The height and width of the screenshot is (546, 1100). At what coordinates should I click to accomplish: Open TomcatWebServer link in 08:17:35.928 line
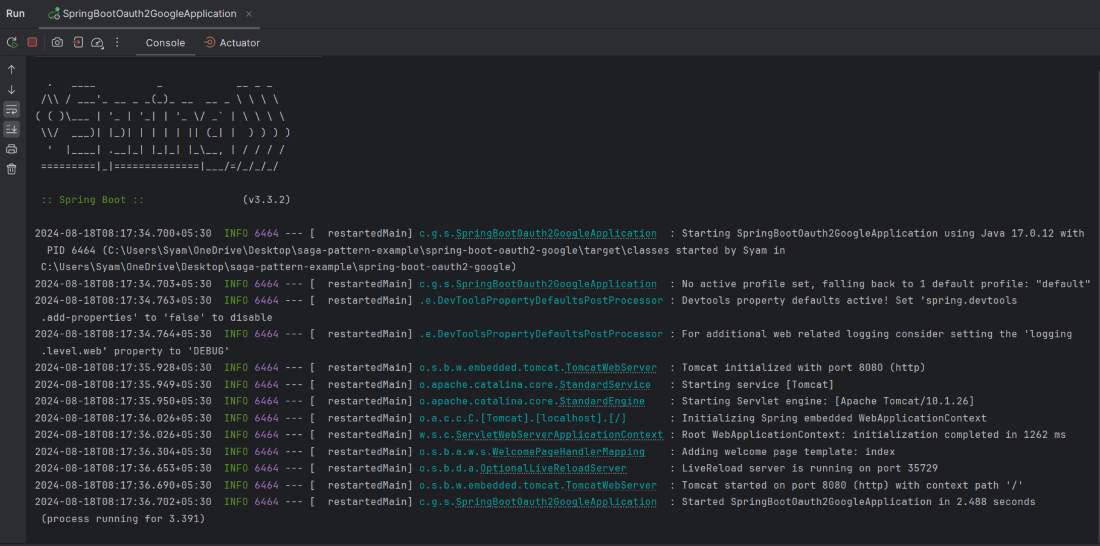coord(610,368)
